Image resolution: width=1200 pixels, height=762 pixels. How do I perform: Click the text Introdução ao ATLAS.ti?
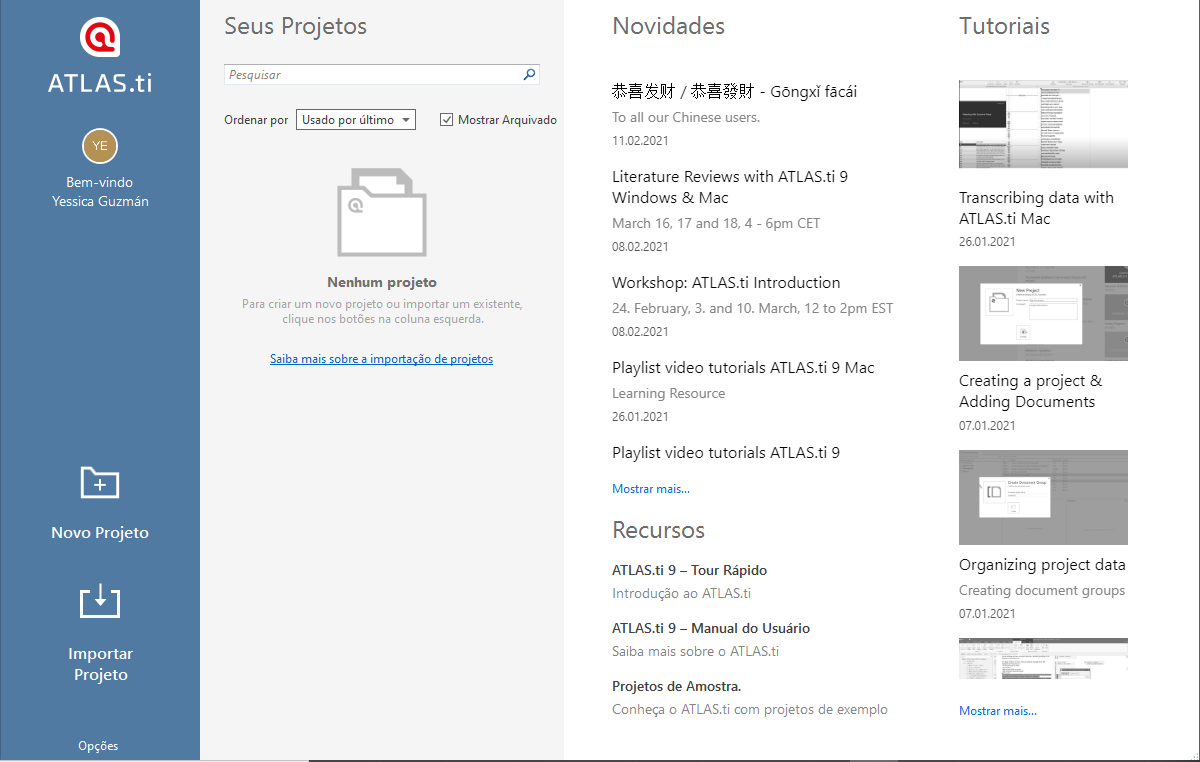pyautogui.click(x=681, y=594)
